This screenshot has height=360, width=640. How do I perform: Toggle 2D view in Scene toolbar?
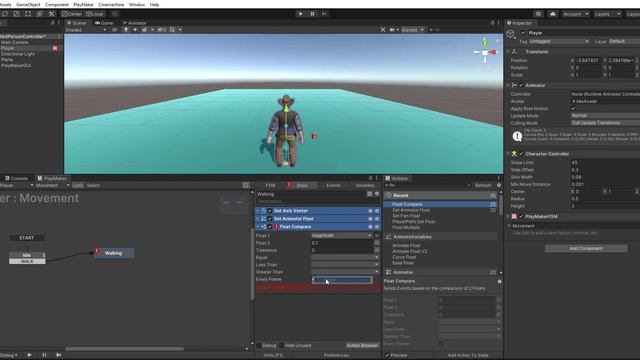[114, 30]
